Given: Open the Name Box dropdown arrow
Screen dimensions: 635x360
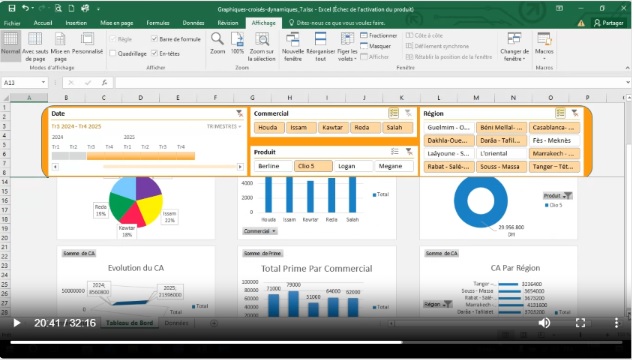Looking at the screenshot, I should tap(43, 83).
